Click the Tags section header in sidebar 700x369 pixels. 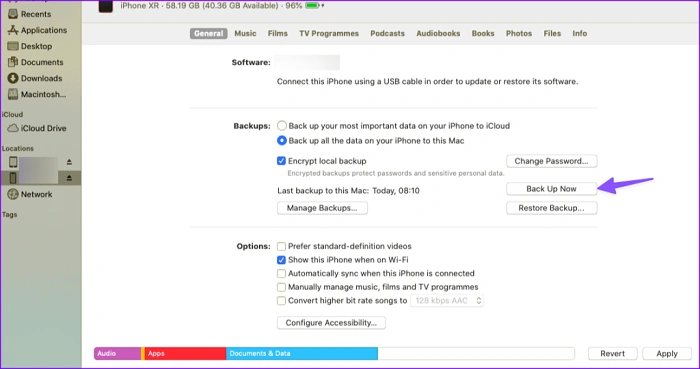(9, 215)
